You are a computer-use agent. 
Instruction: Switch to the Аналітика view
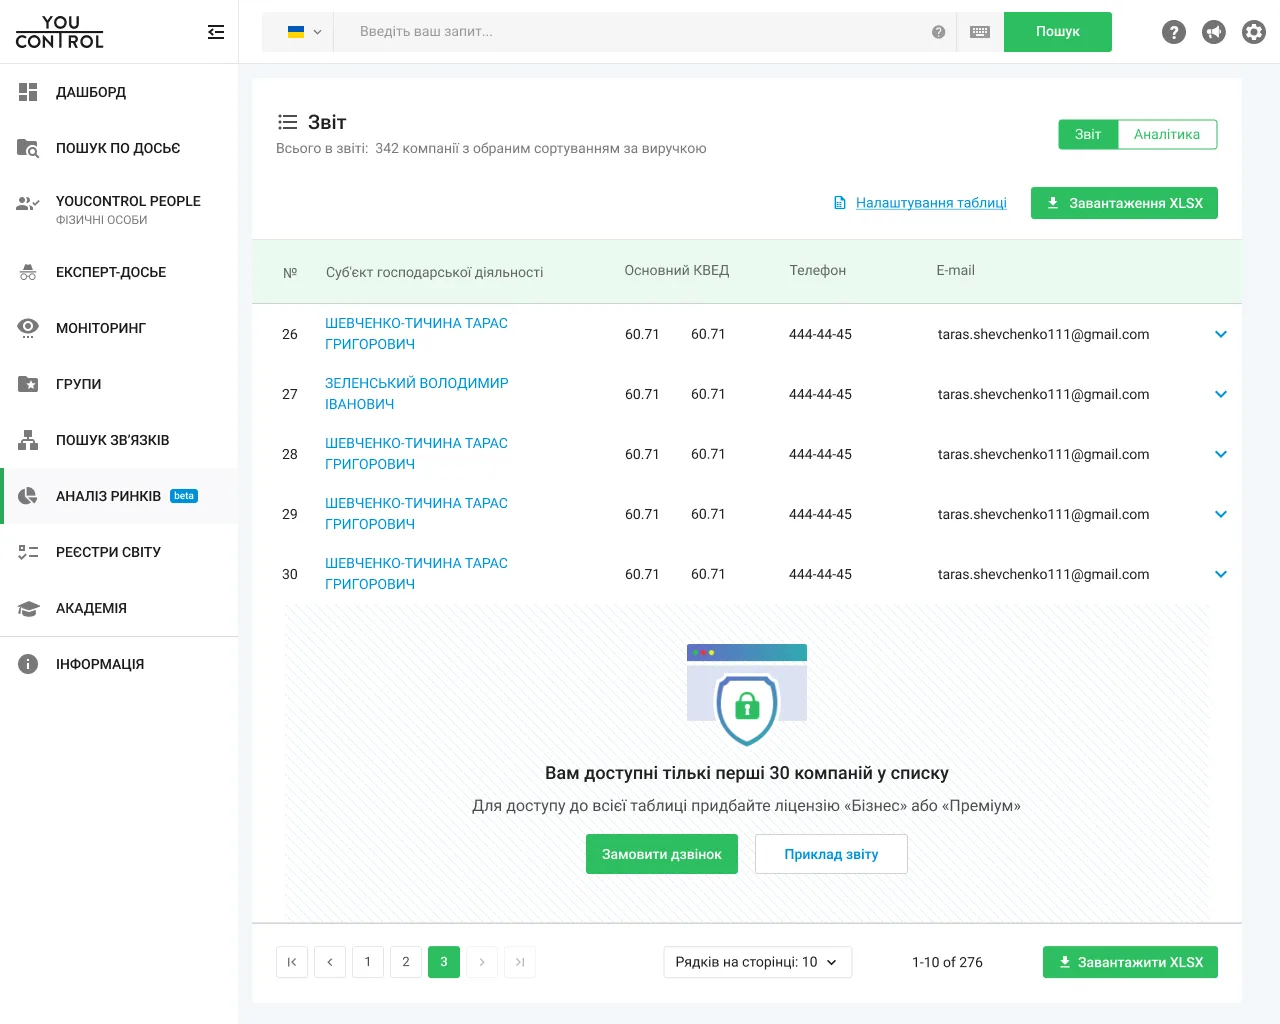click(x=1167, y=134)
